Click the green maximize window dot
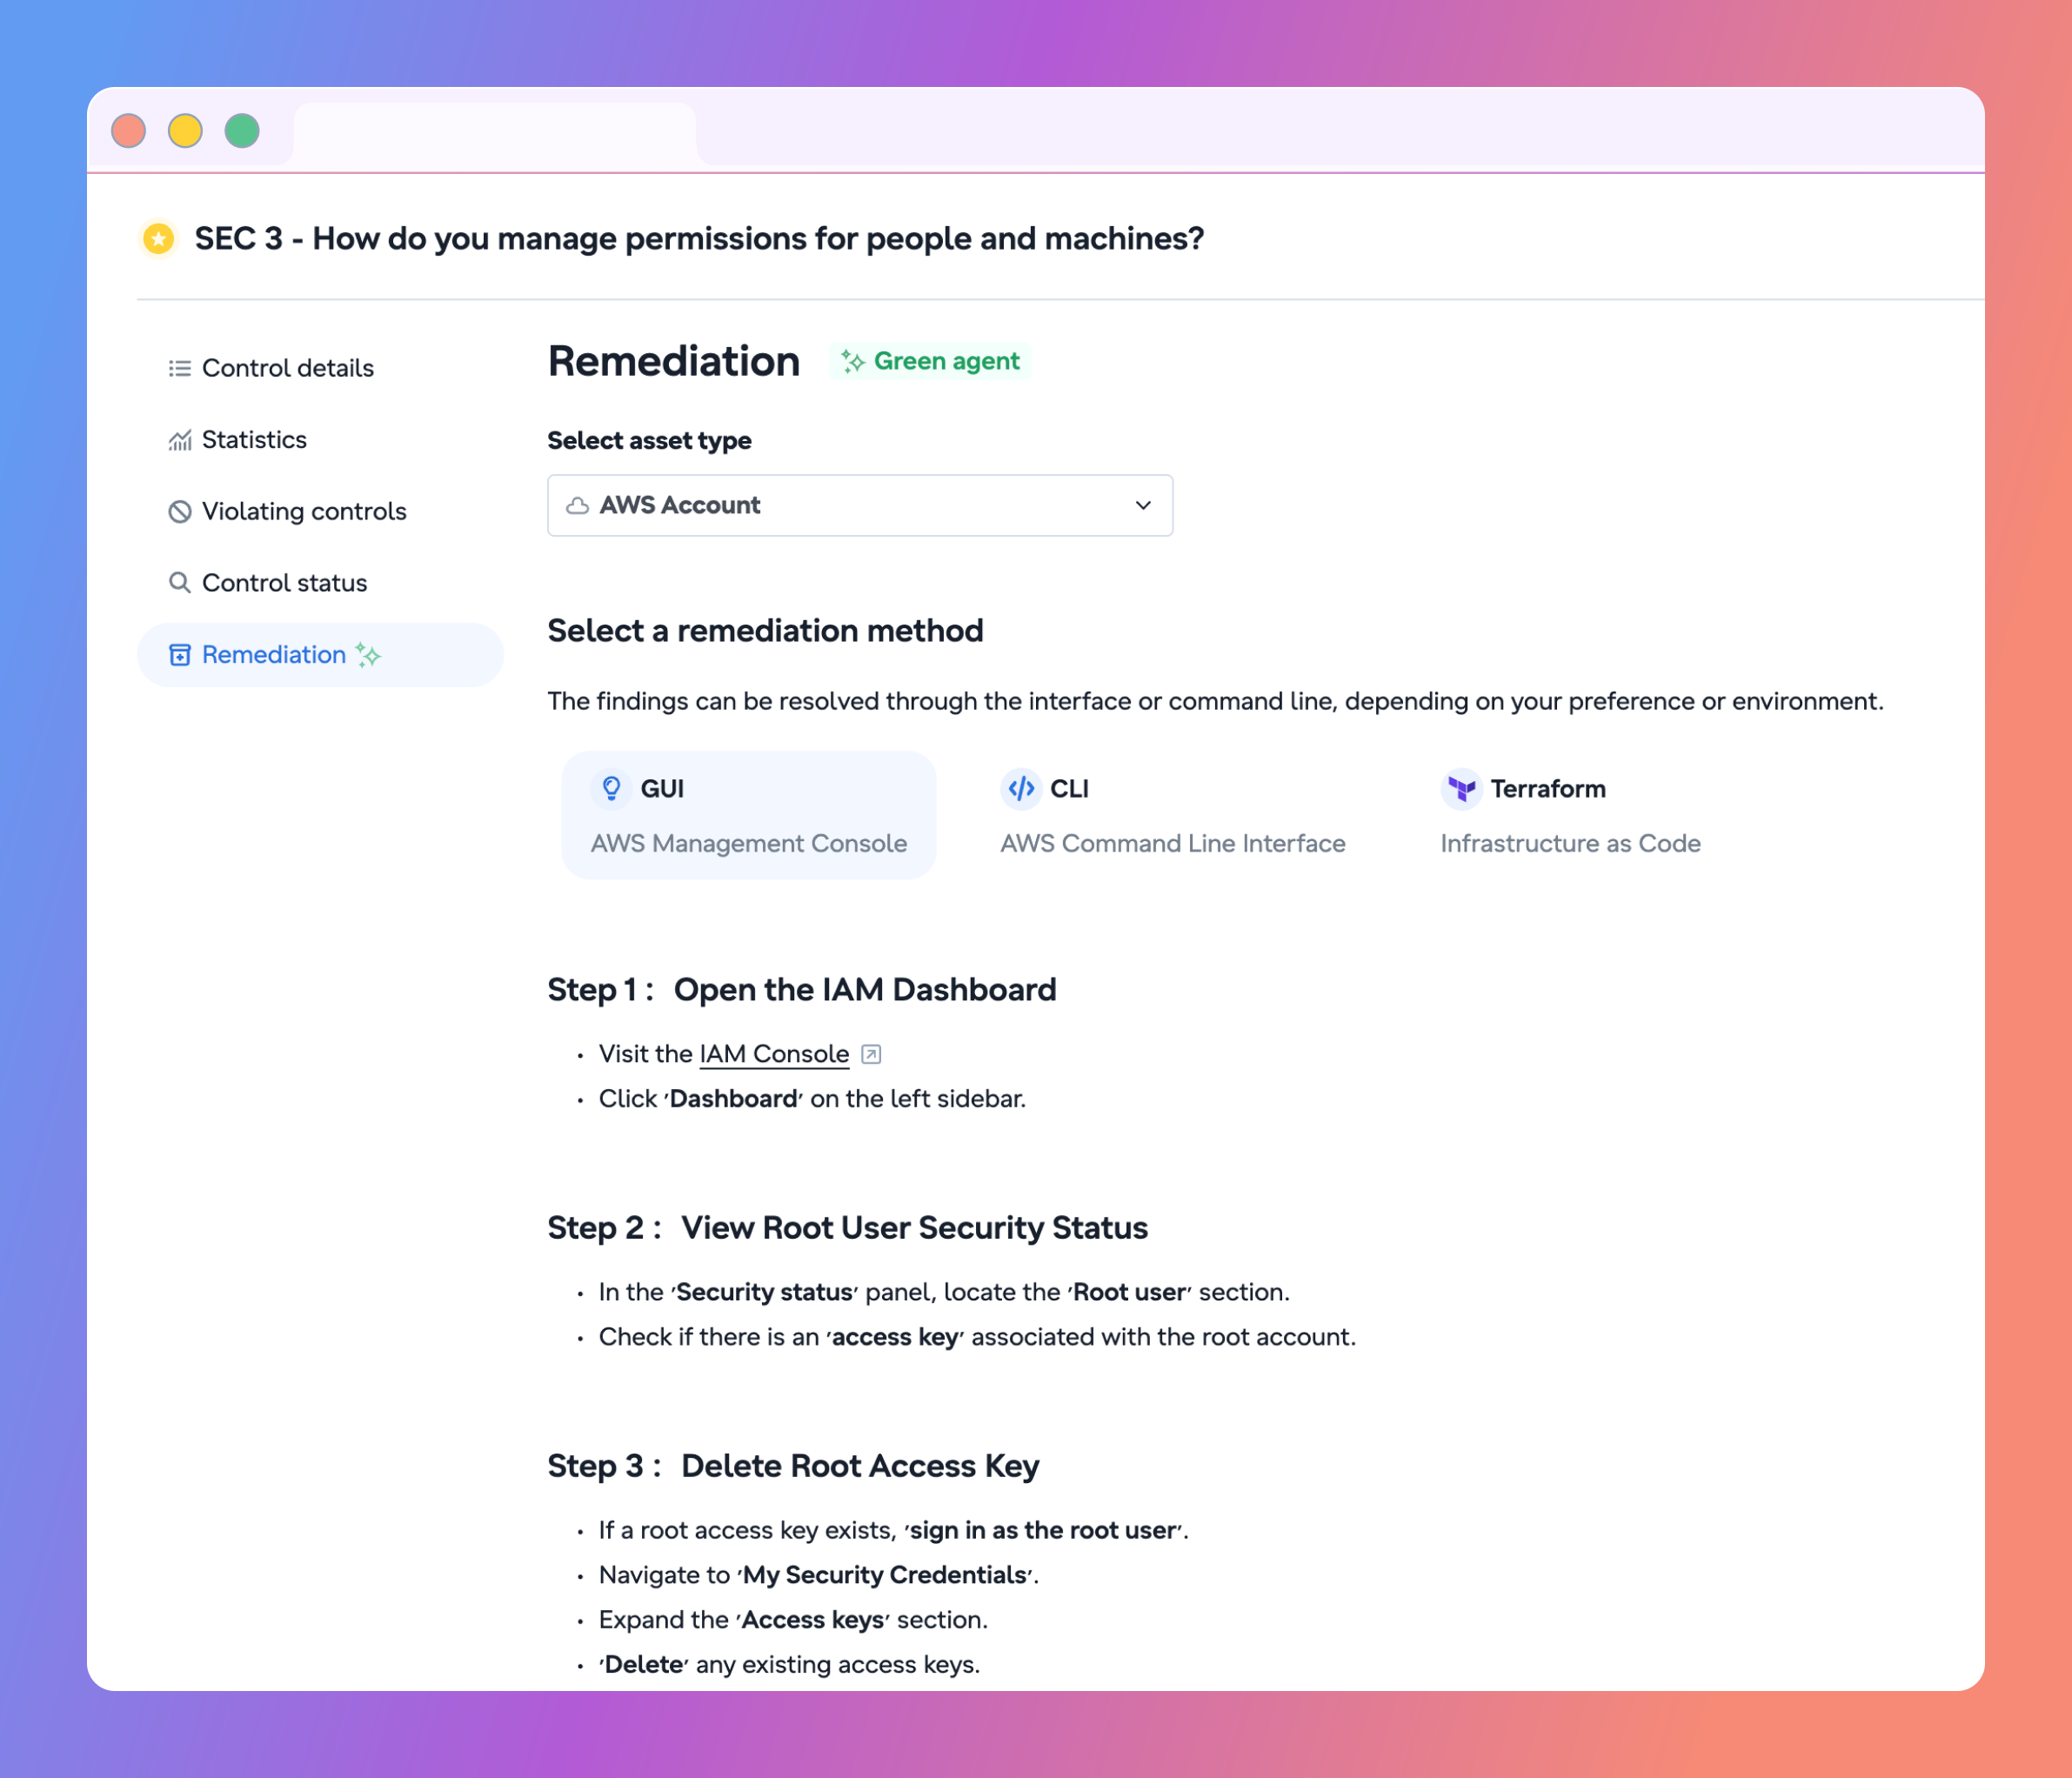2072x1778 pixels. pos(242,131)
